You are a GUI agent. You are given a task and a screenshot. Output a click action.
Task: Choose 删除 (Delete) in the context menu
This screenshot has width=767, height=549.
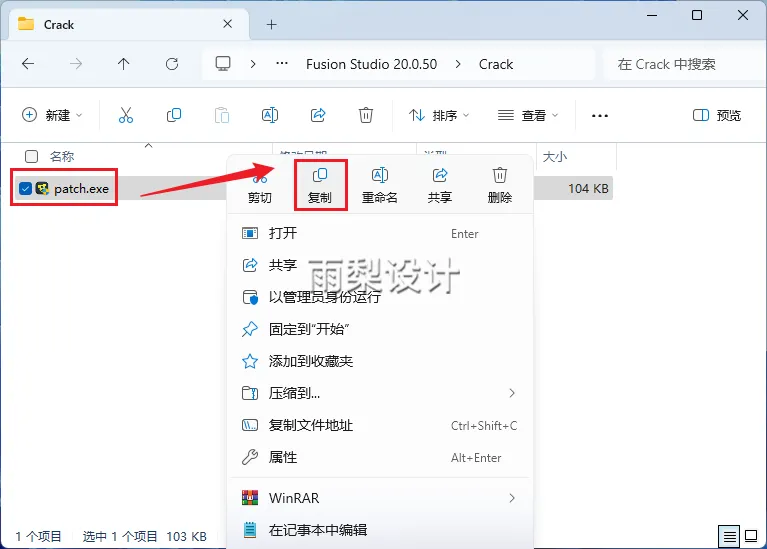[499, 185]
